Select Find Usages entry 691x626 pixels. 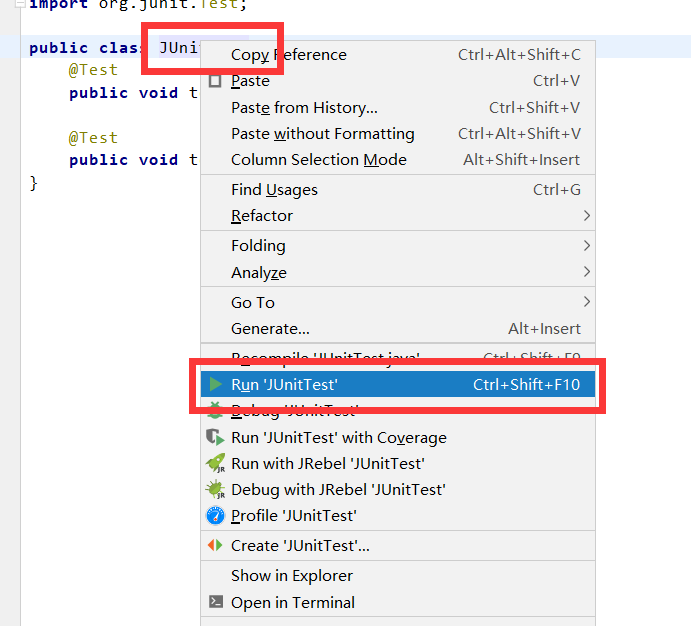coord(398,190)
